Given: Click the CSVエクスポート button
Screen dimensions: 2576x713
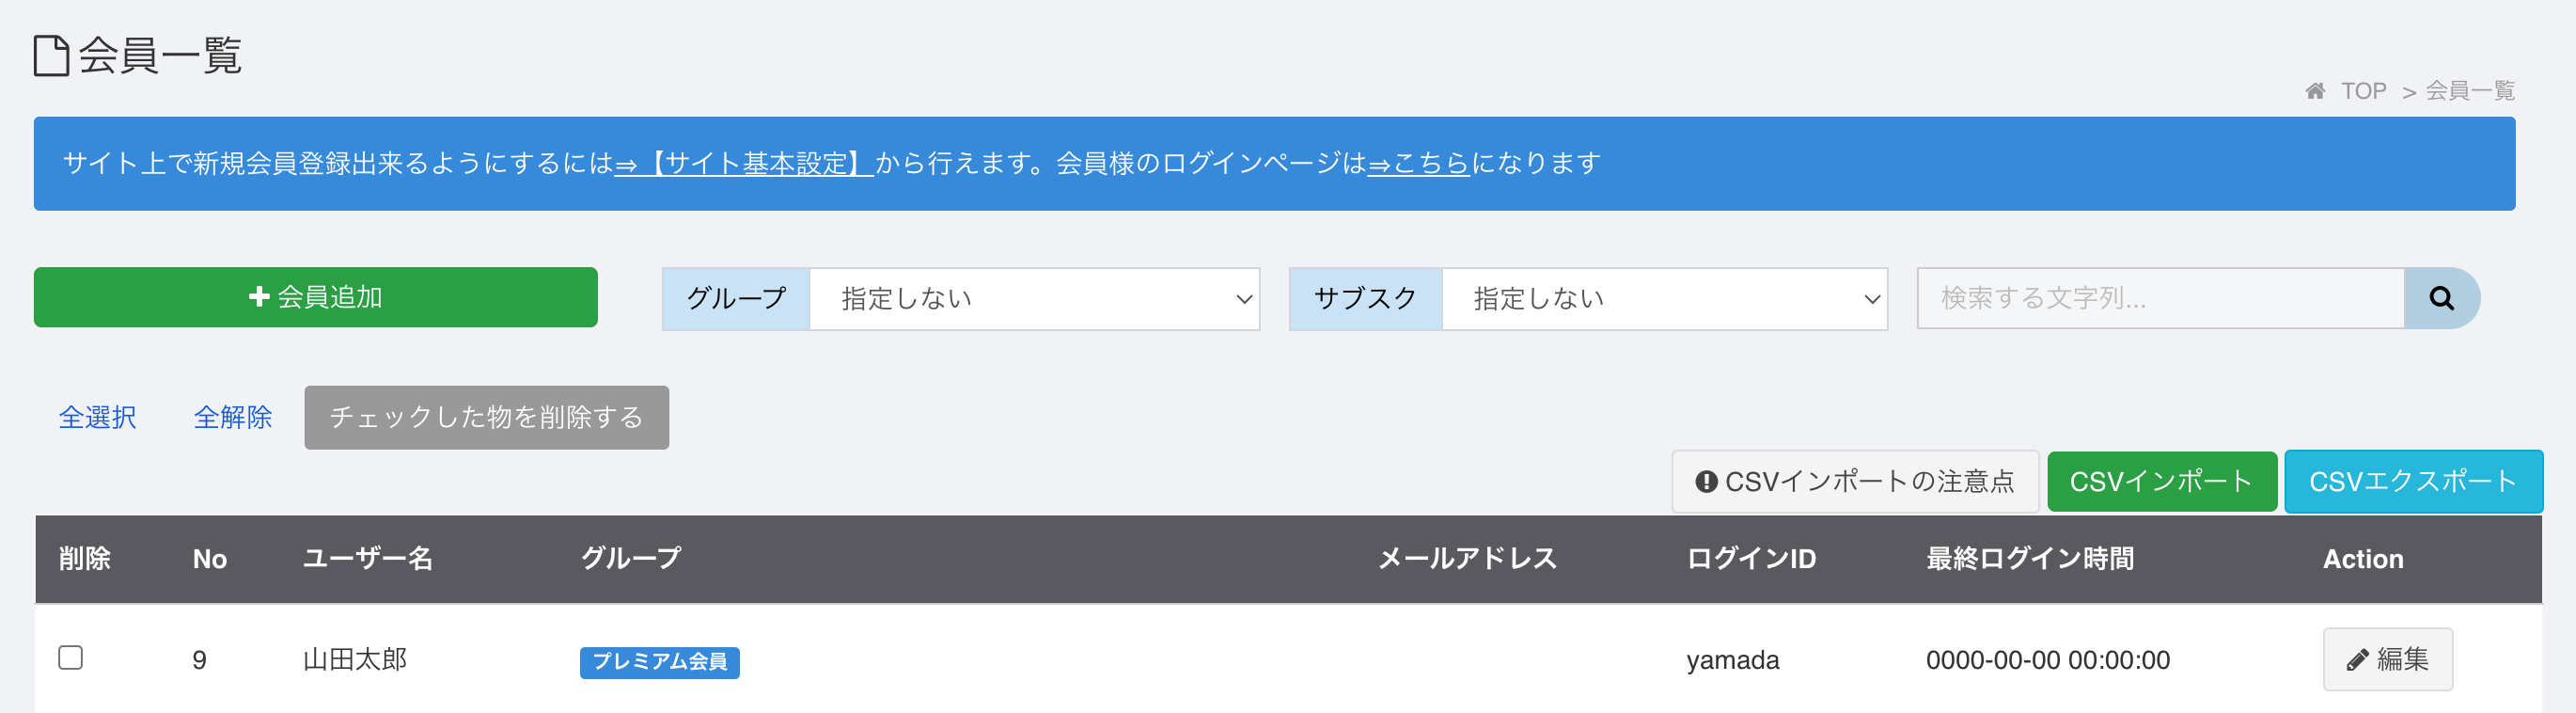Looking at the screenshot, I should 2412,481.
